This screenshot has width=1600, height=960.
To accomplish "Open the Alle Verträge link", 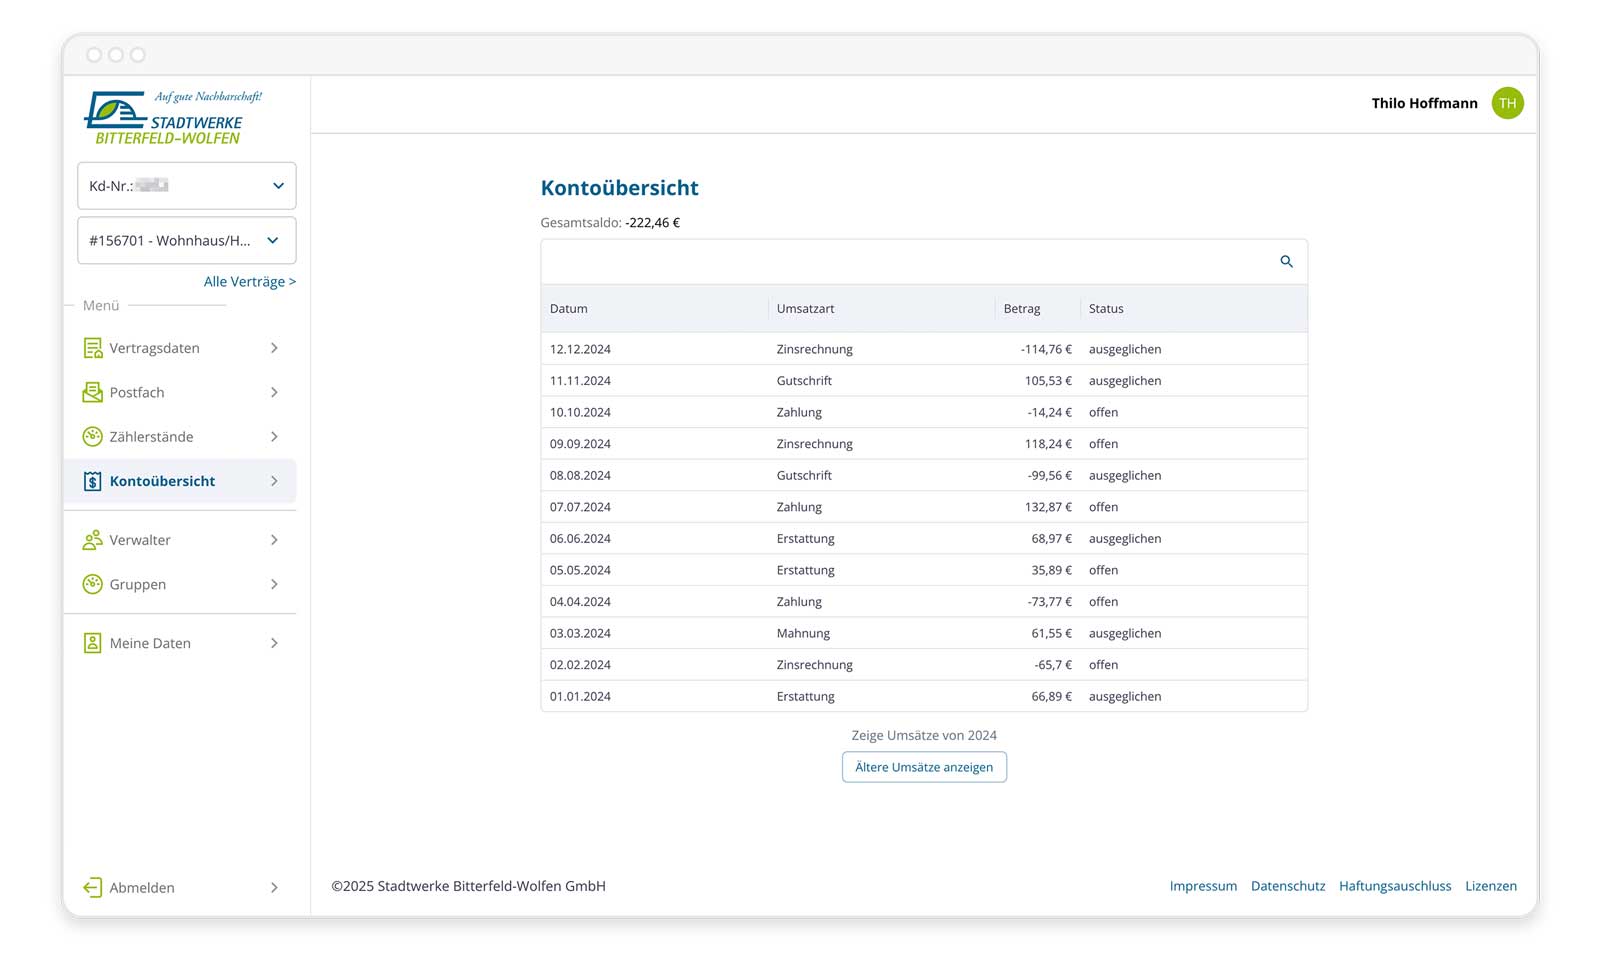I will coord(249,282).
